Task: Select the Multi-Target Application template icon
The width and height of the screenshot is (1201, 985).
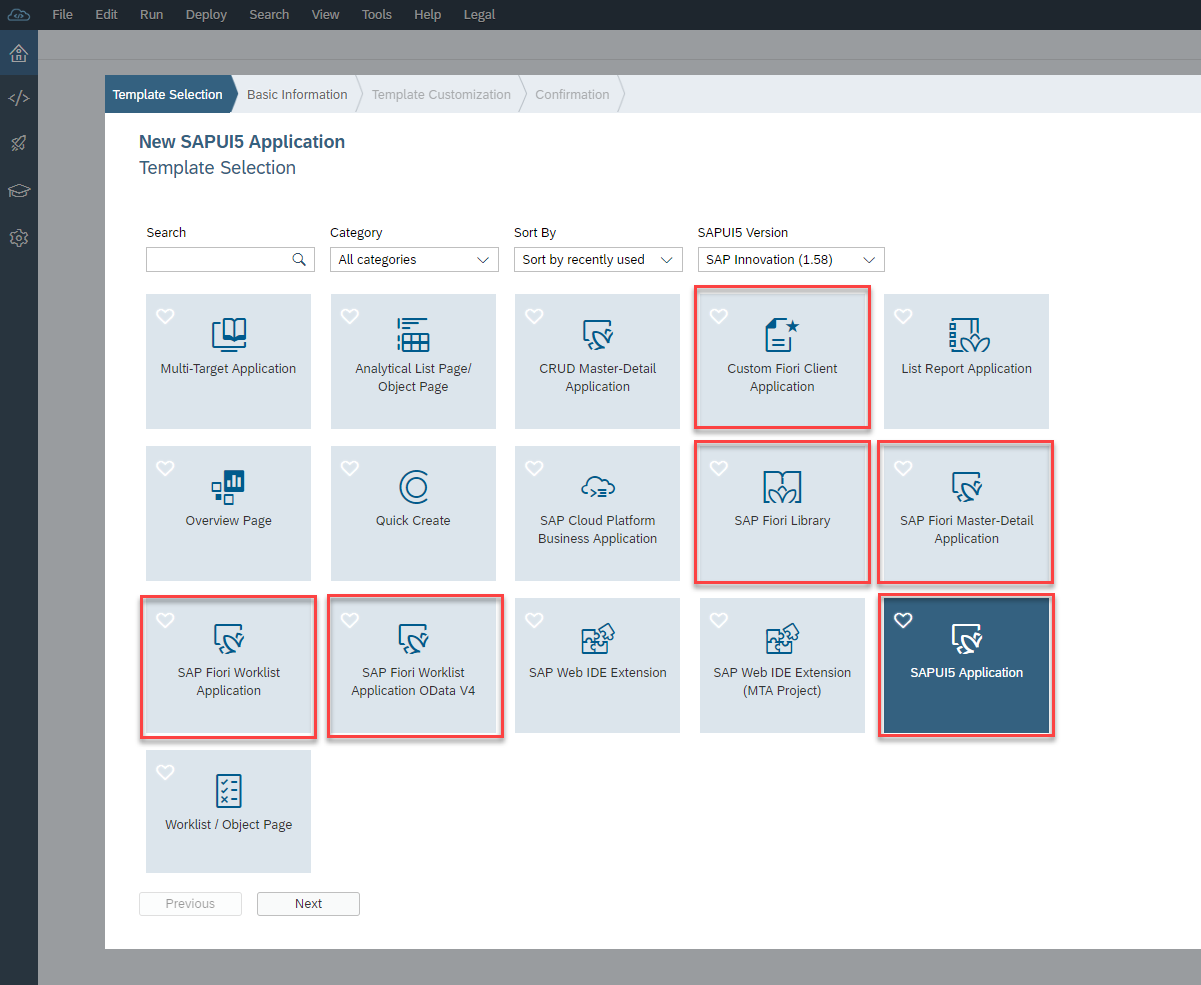Action: 229,335
